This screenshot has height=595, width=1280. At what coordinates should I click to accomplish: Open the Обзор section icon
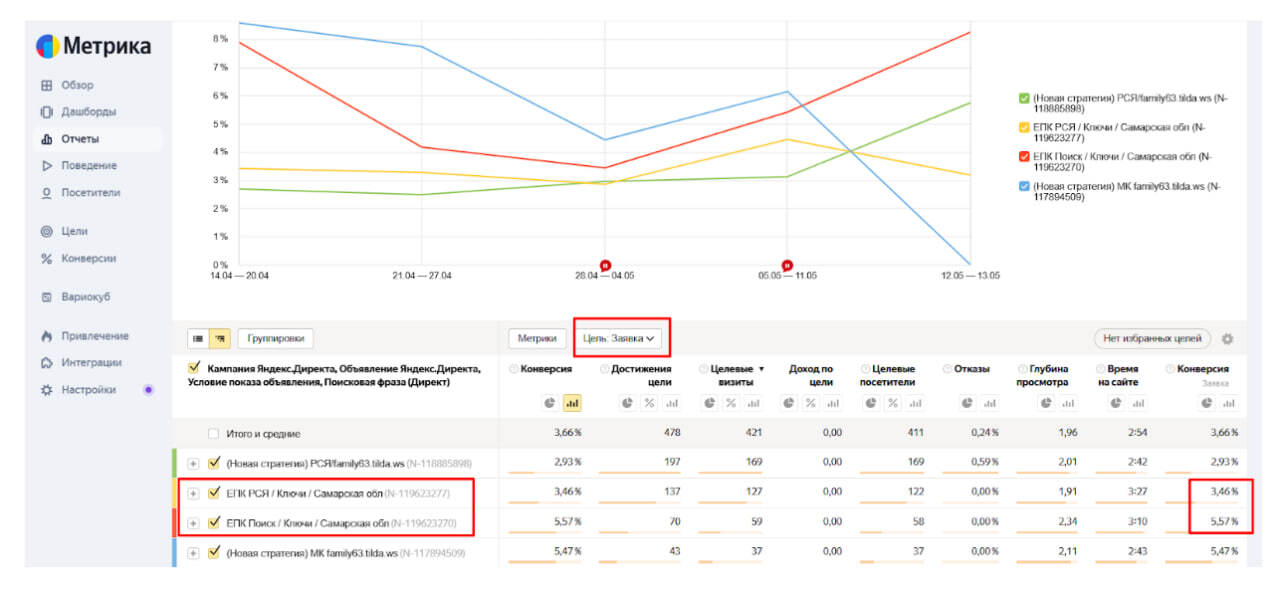point(46,86)
